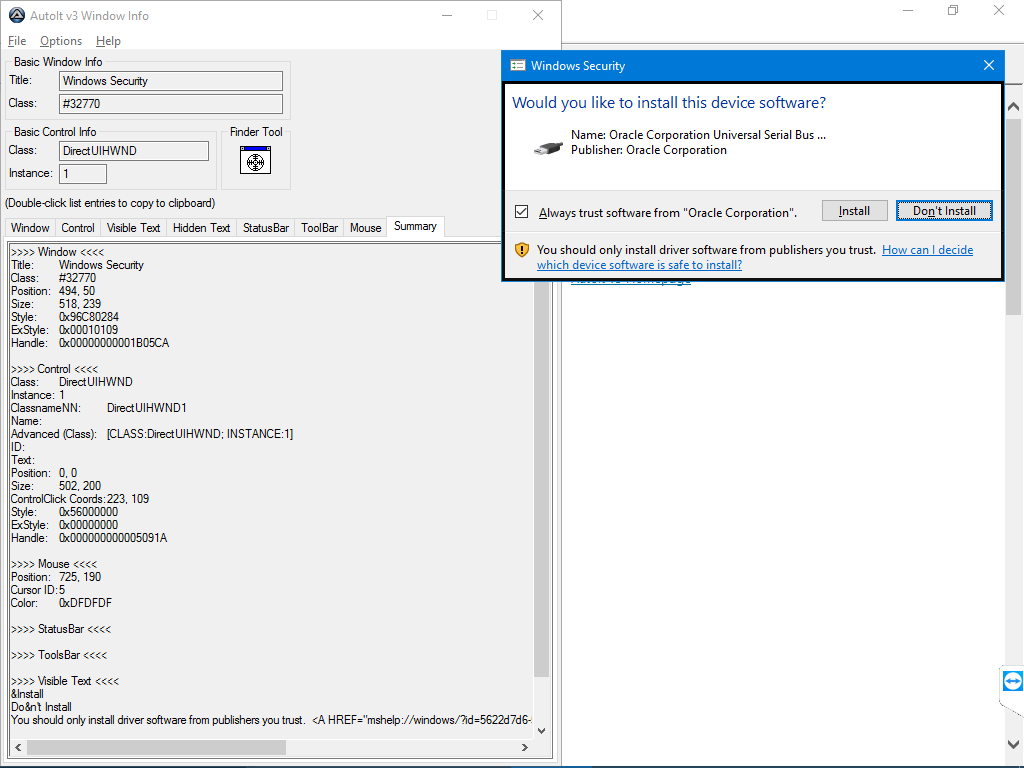
Task: Click the '>>>> Control <<<<' header line
Action: click(54, 369)
